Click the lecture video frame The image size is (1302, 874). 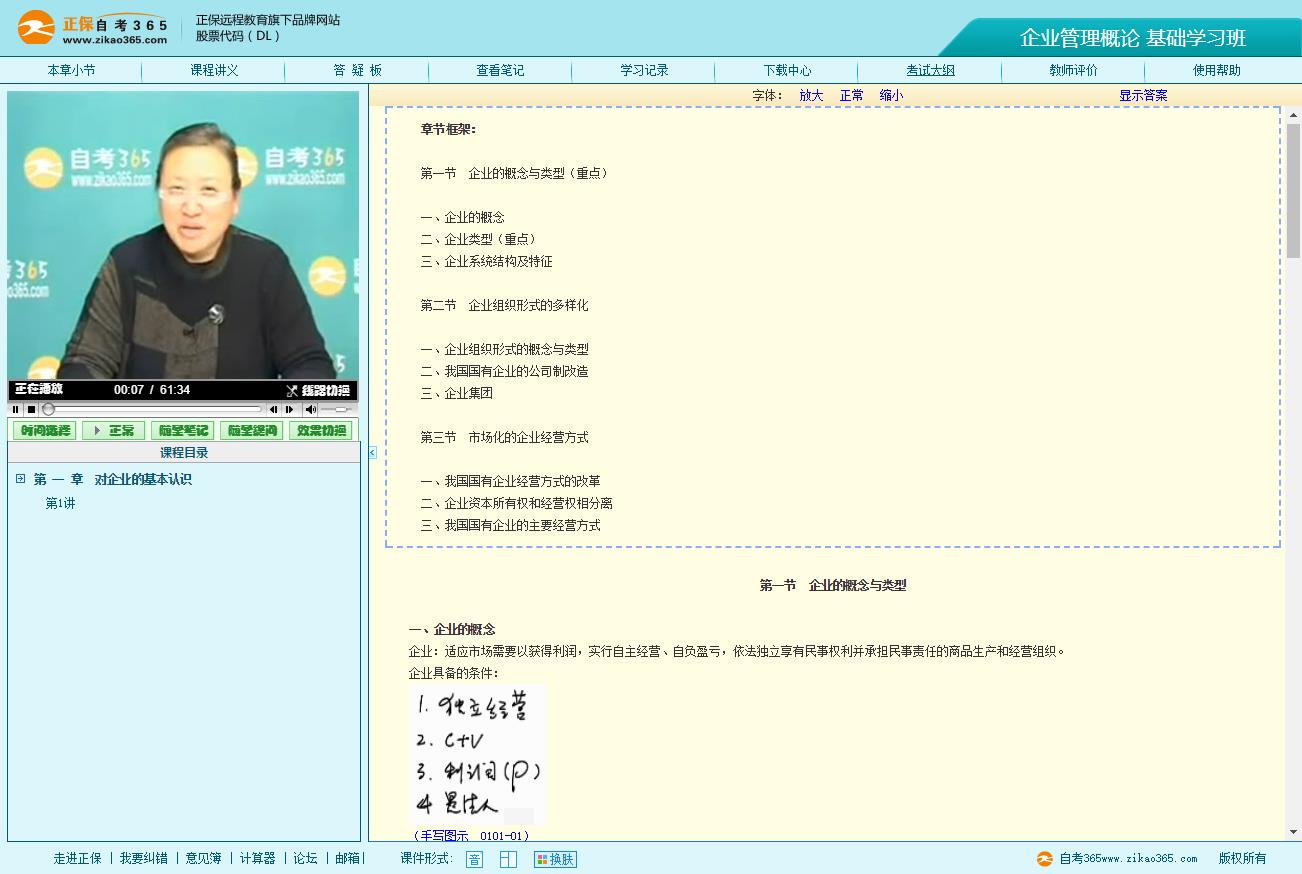(183, 236)
